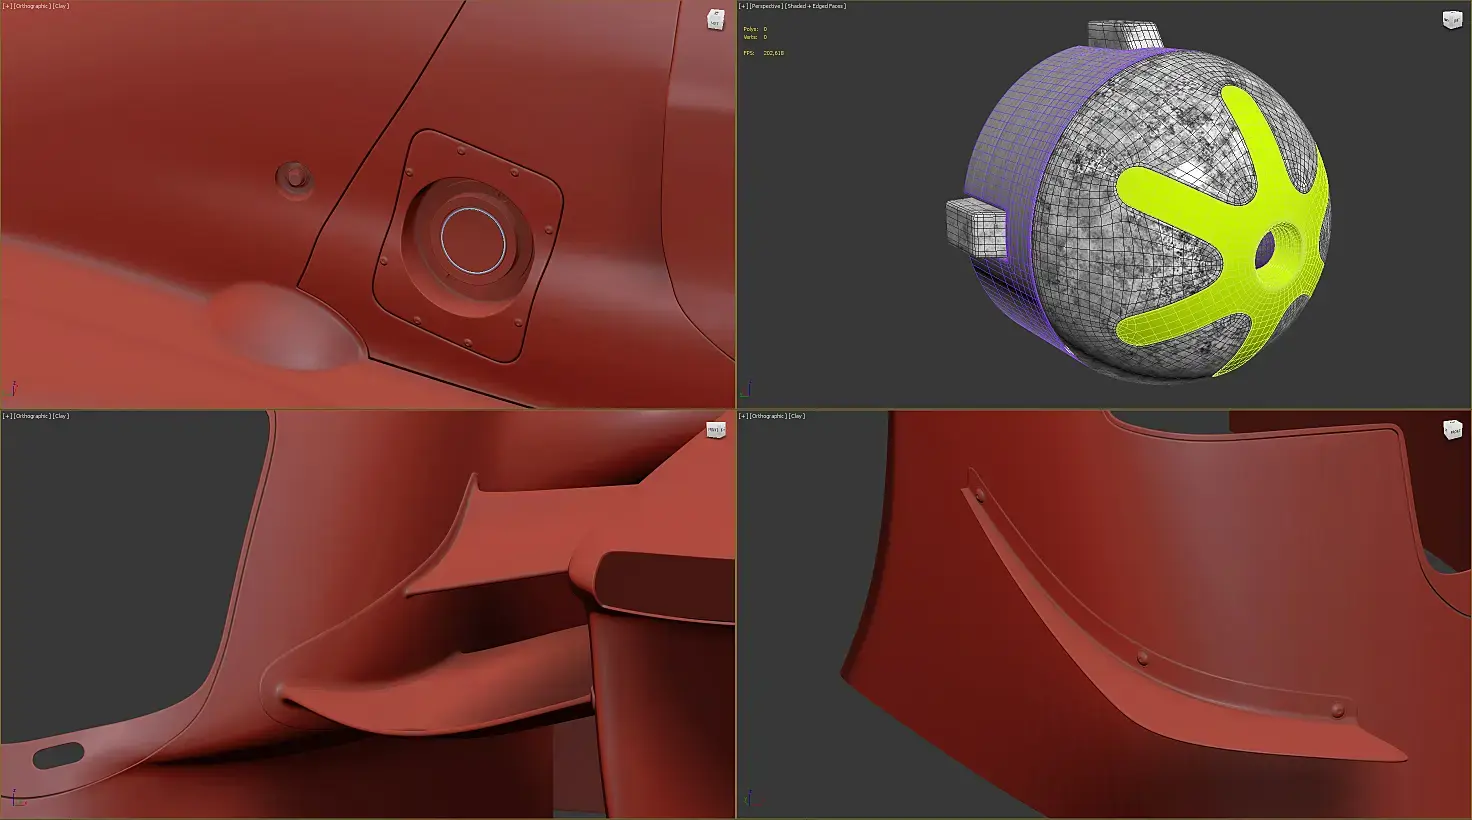Screen dimensions: 1472x820
Task: Open the Clay menu in the riveted strip viewport
Action: 796,416
